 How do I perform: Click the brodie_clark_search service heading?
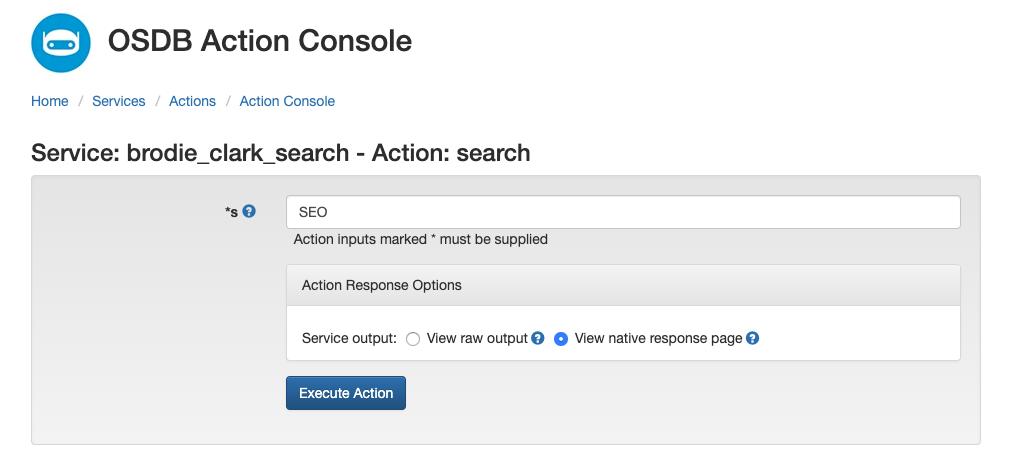[x=280, y=153]
